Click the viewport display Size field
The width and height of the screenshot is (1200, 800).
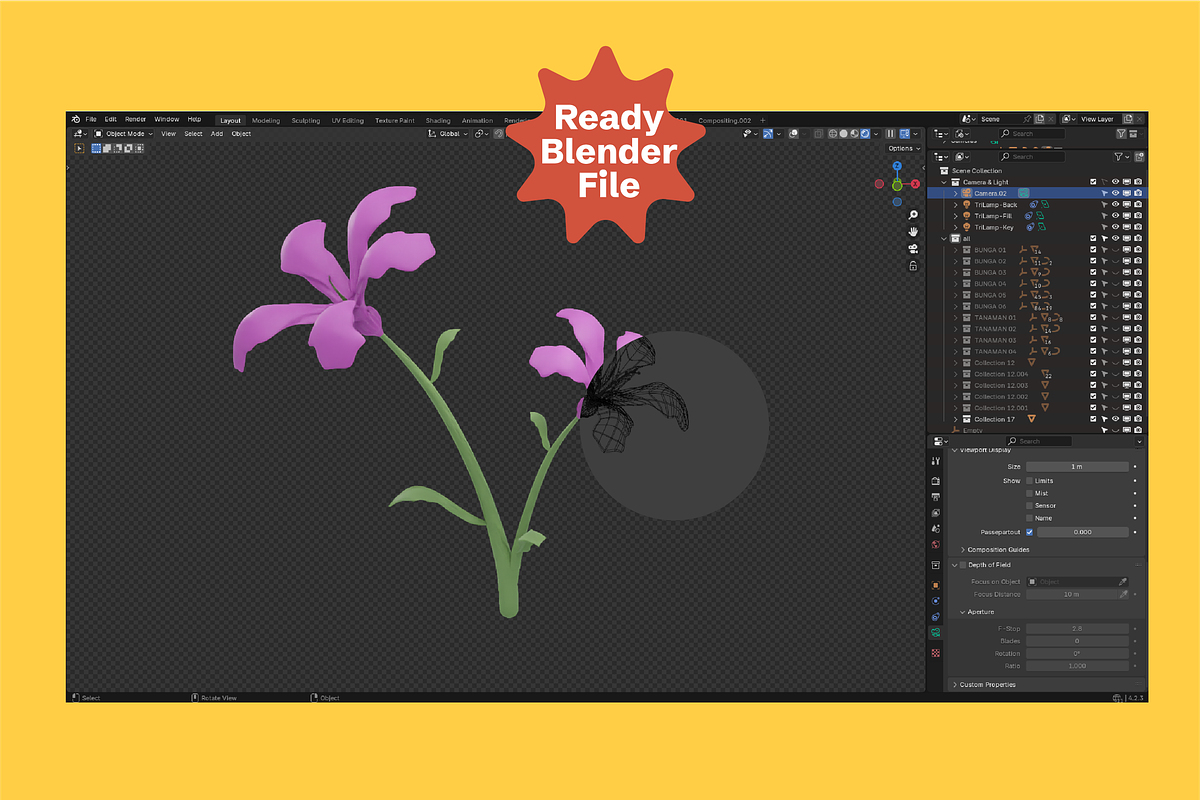[1078, 467]
